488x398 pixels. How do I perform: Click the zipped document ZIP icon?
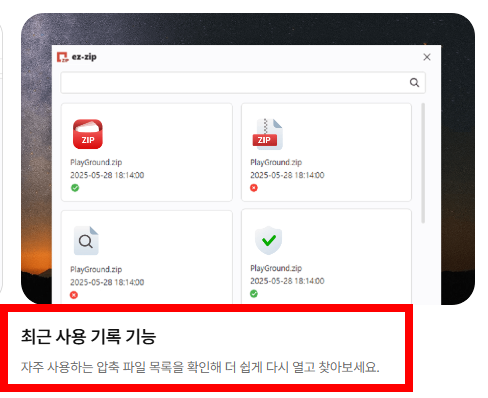267,134
